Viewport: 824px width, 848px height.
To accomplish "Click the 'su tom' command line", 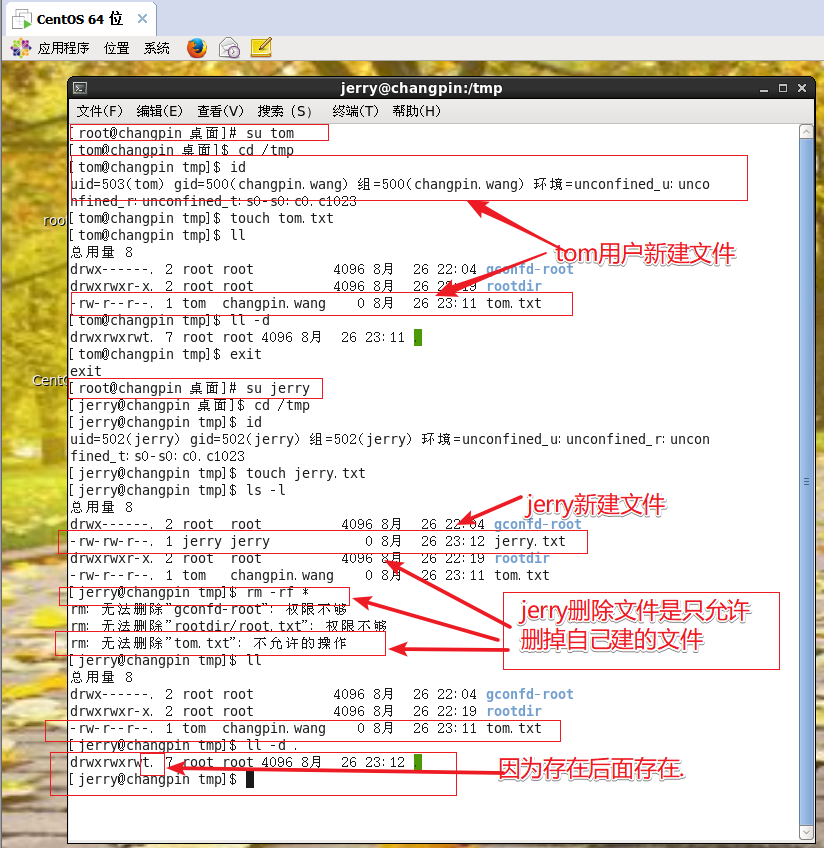I will click(x=182, y=133).
